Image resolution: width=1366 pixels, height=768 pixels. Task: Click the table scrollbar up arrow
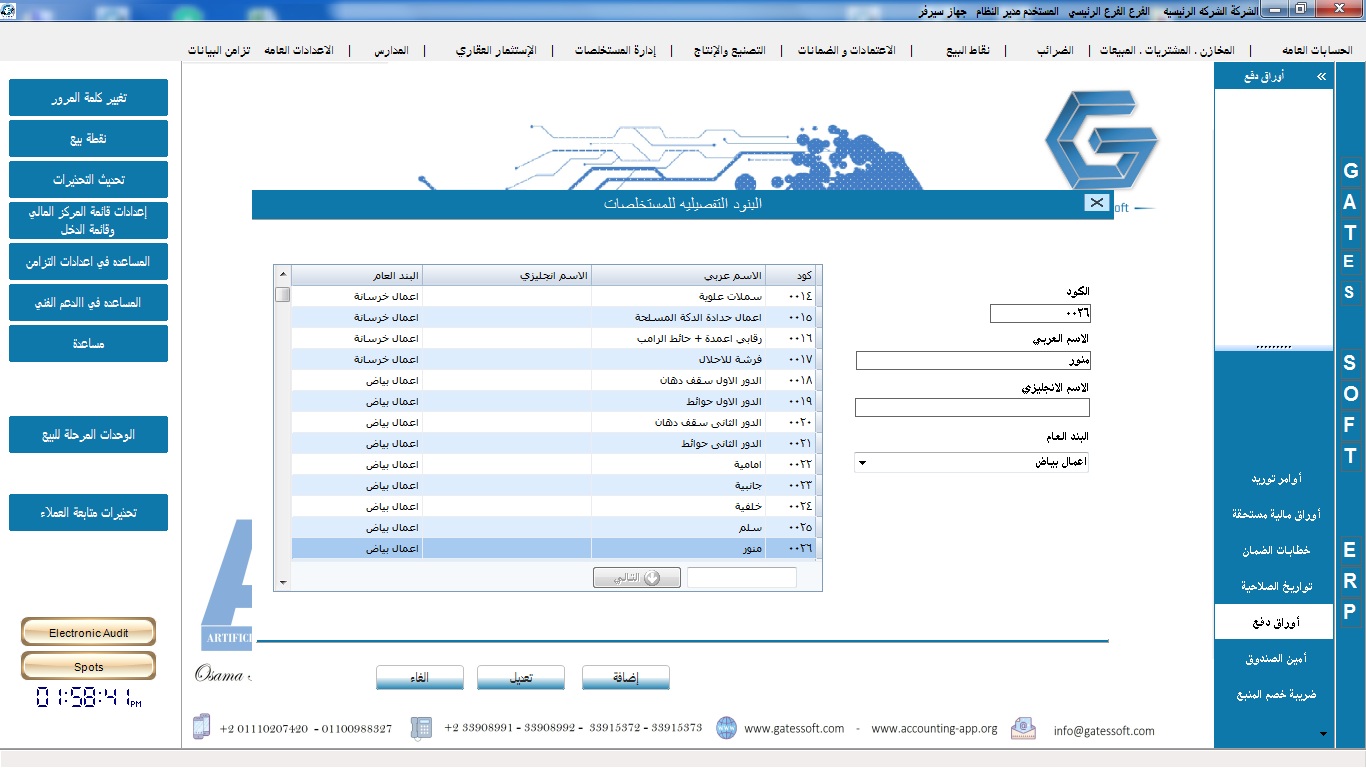click(x=283, y=275)
